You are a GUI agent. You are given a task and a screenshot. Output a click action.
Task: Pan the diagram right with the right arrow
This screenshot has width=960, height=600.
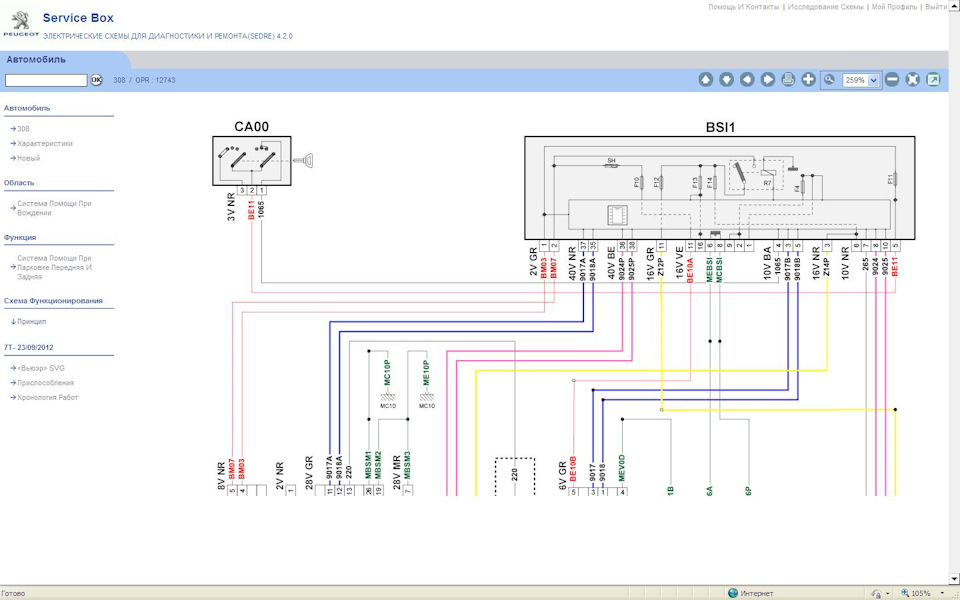(x=767, y=80)
